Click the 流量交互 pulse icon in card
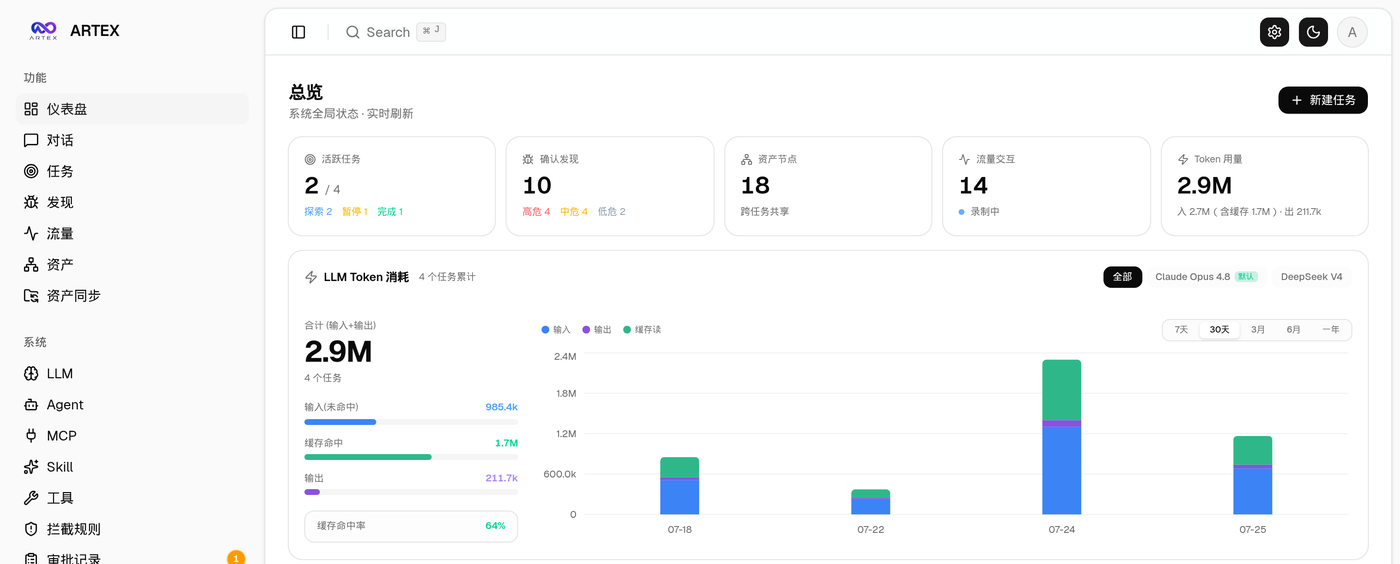This screenshot has width=1400, height=564. point(964,159)
